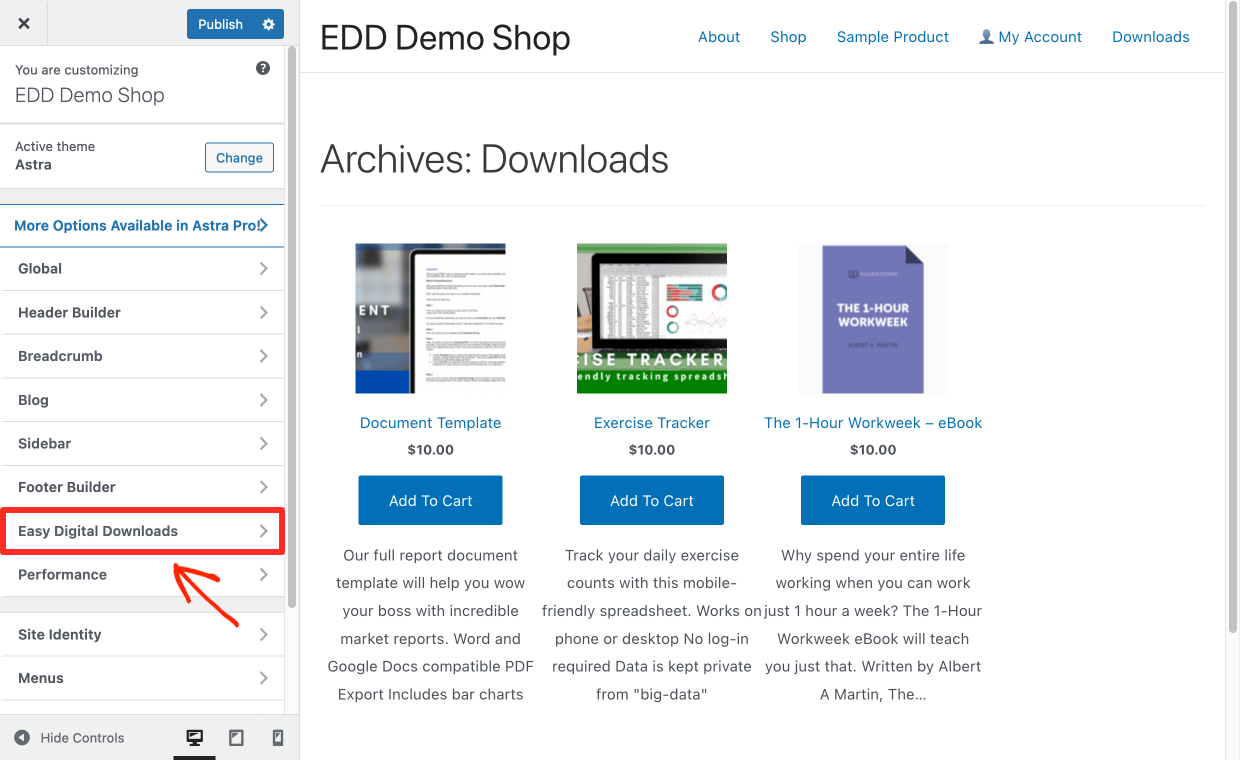
Task: Open the Shop menu item
Action: pyautogui.click(x=788, y=37)
